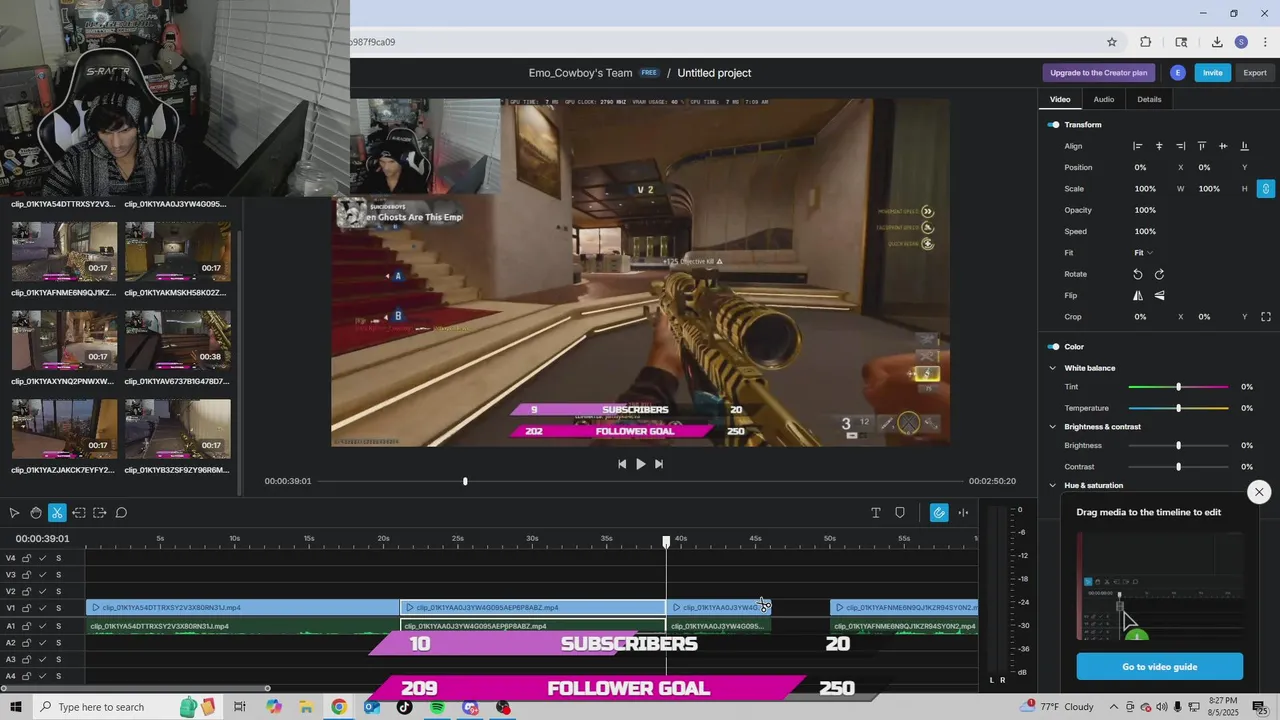Align clip vertically centered
The image size is (1280, 720).
(x=1223, y=146)
